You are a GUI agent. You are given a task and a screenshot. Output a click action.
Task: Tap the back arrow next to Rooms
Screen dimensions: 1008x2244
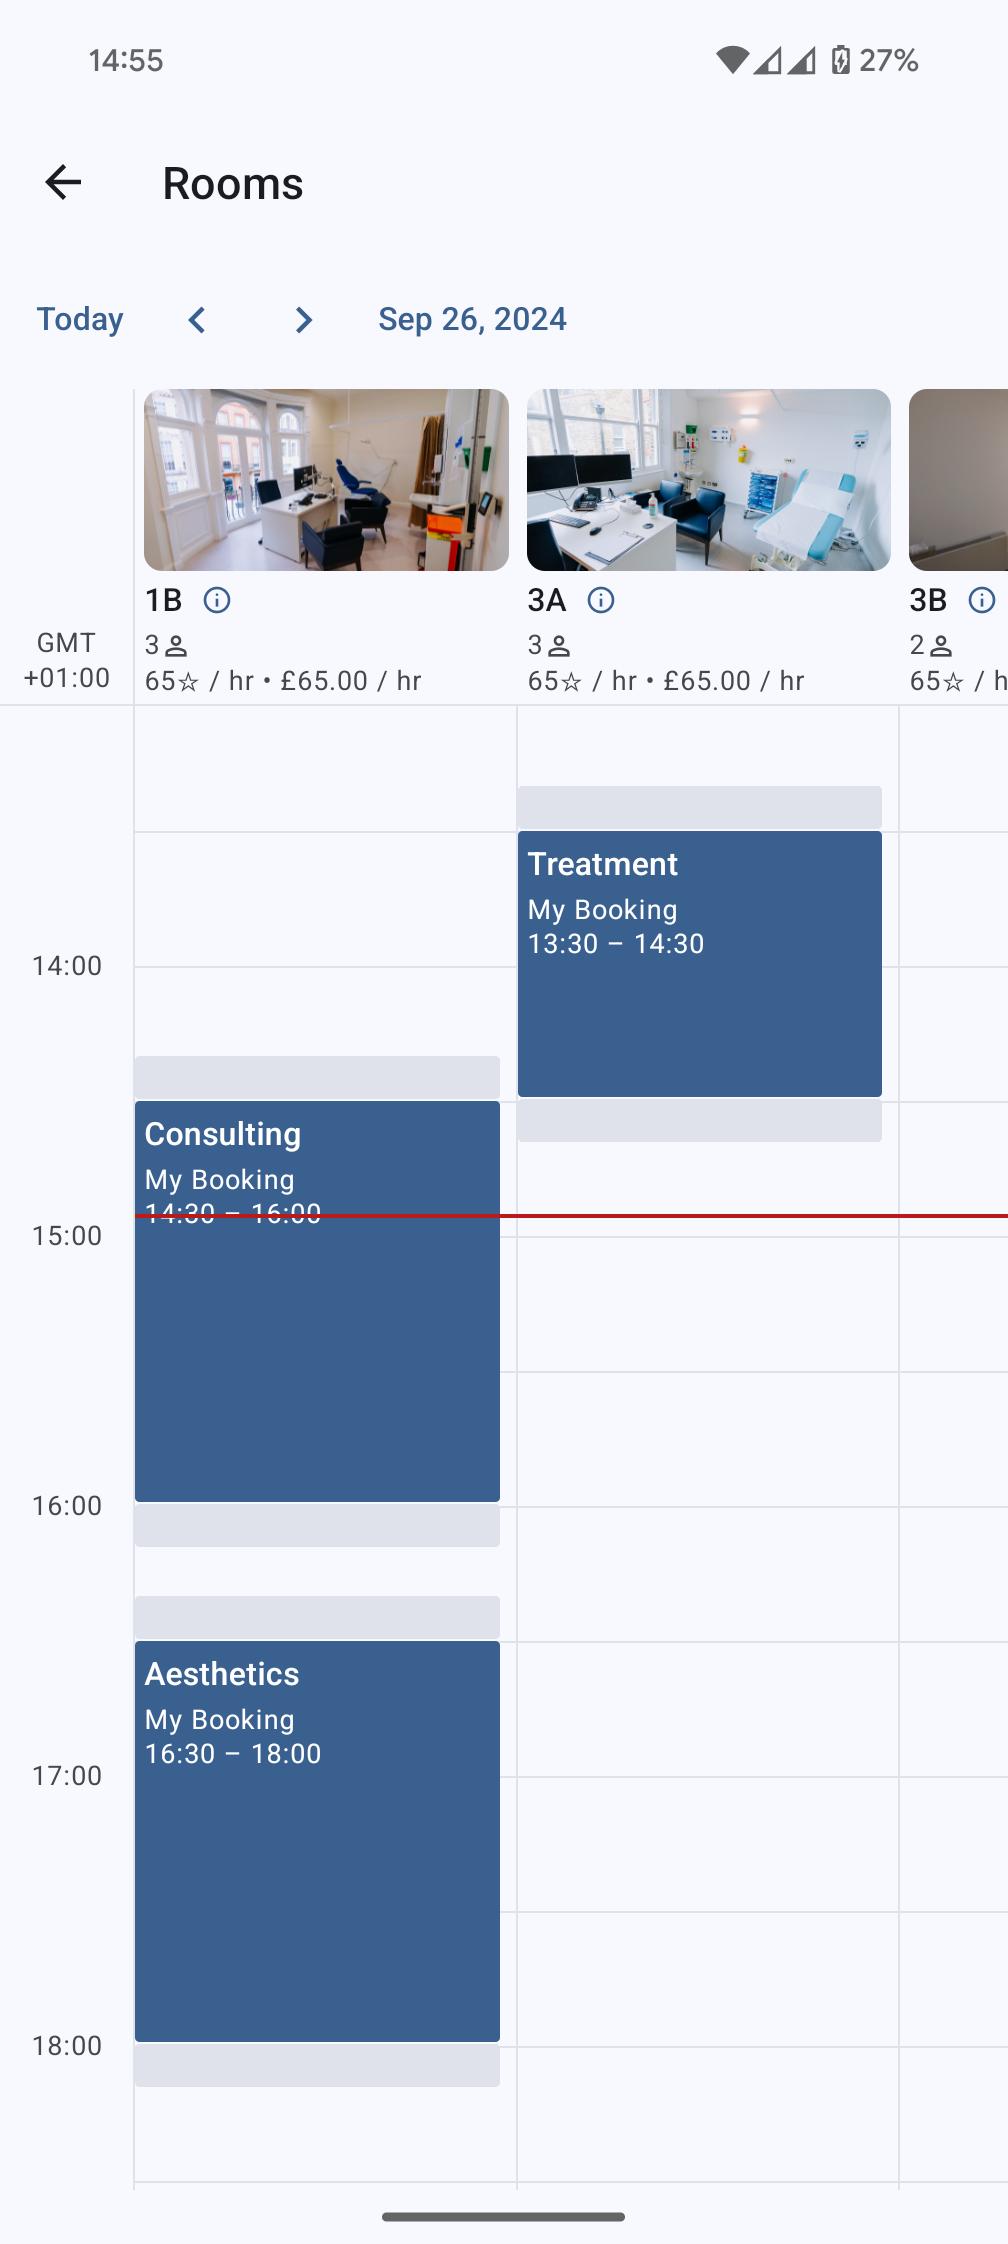click(x=63, y=183)
